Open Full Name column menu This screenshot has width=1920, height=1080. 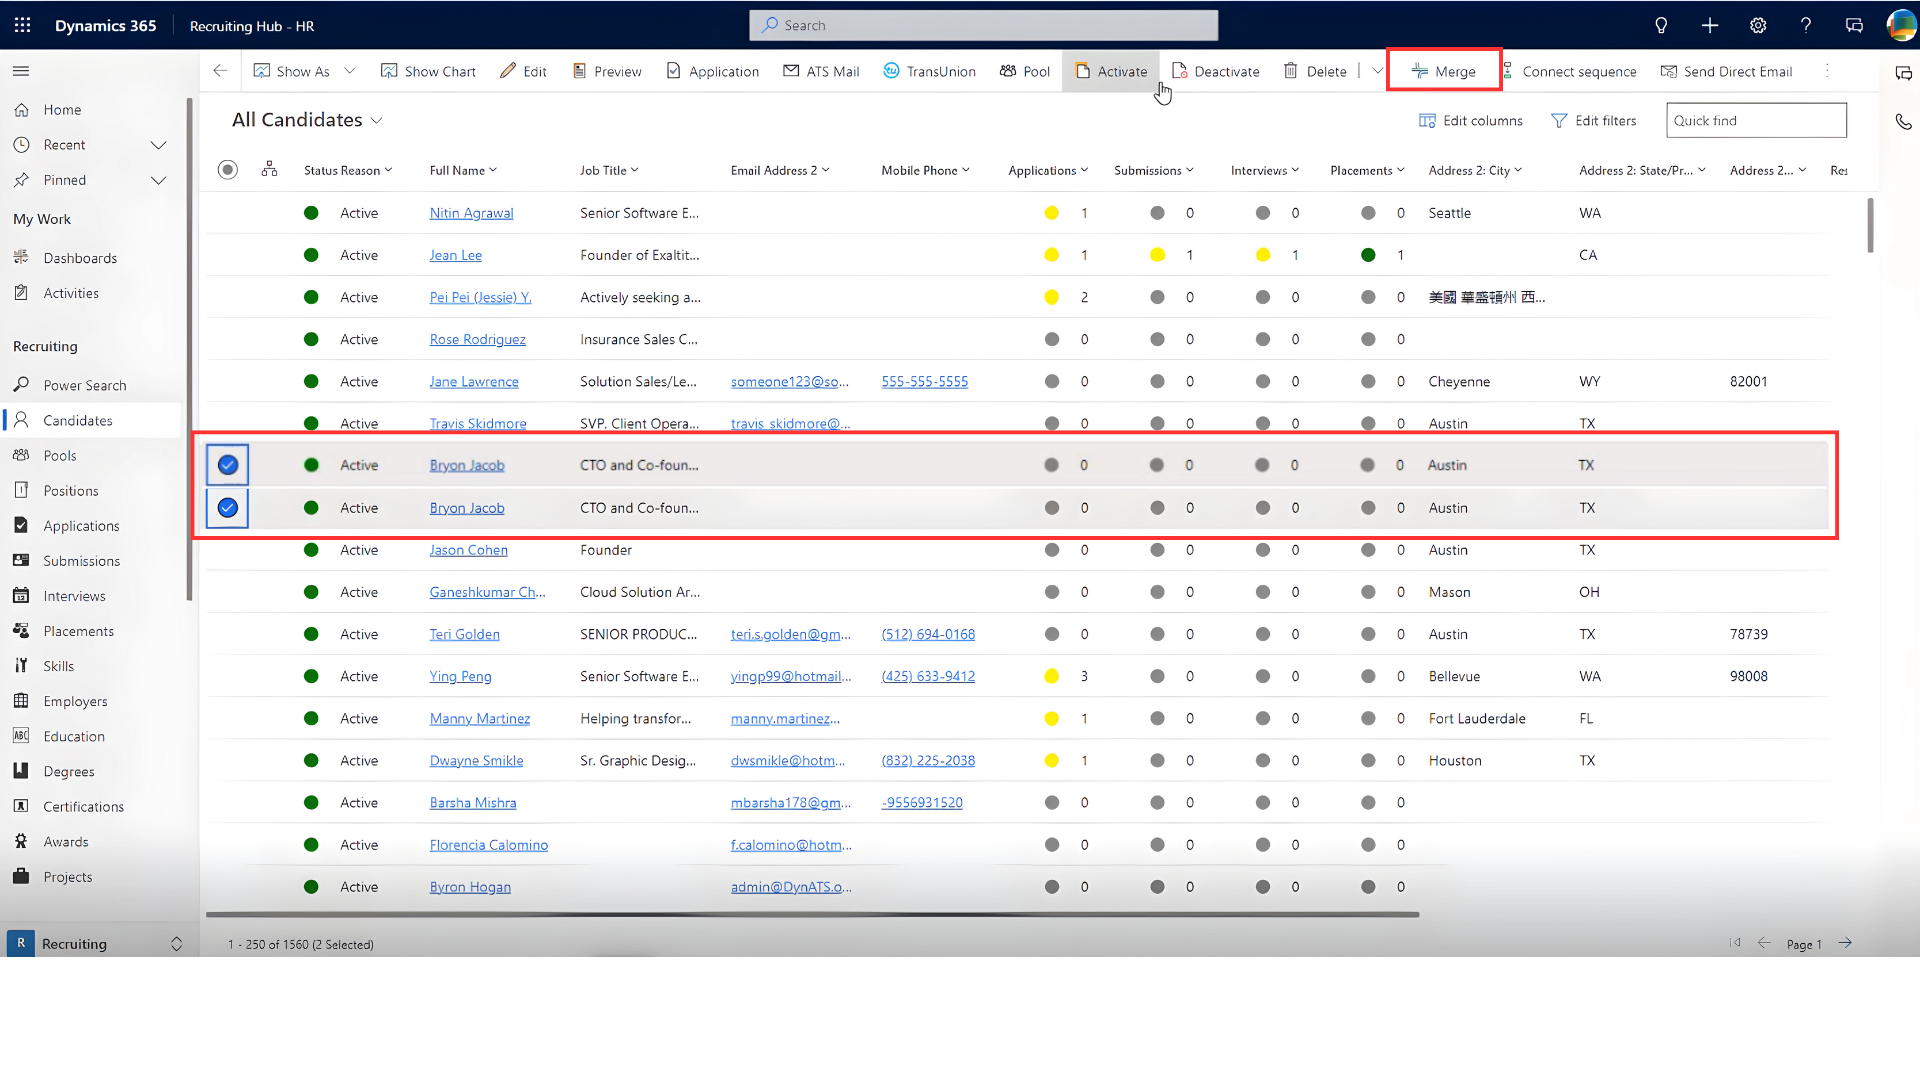click(x=463, y=170)
